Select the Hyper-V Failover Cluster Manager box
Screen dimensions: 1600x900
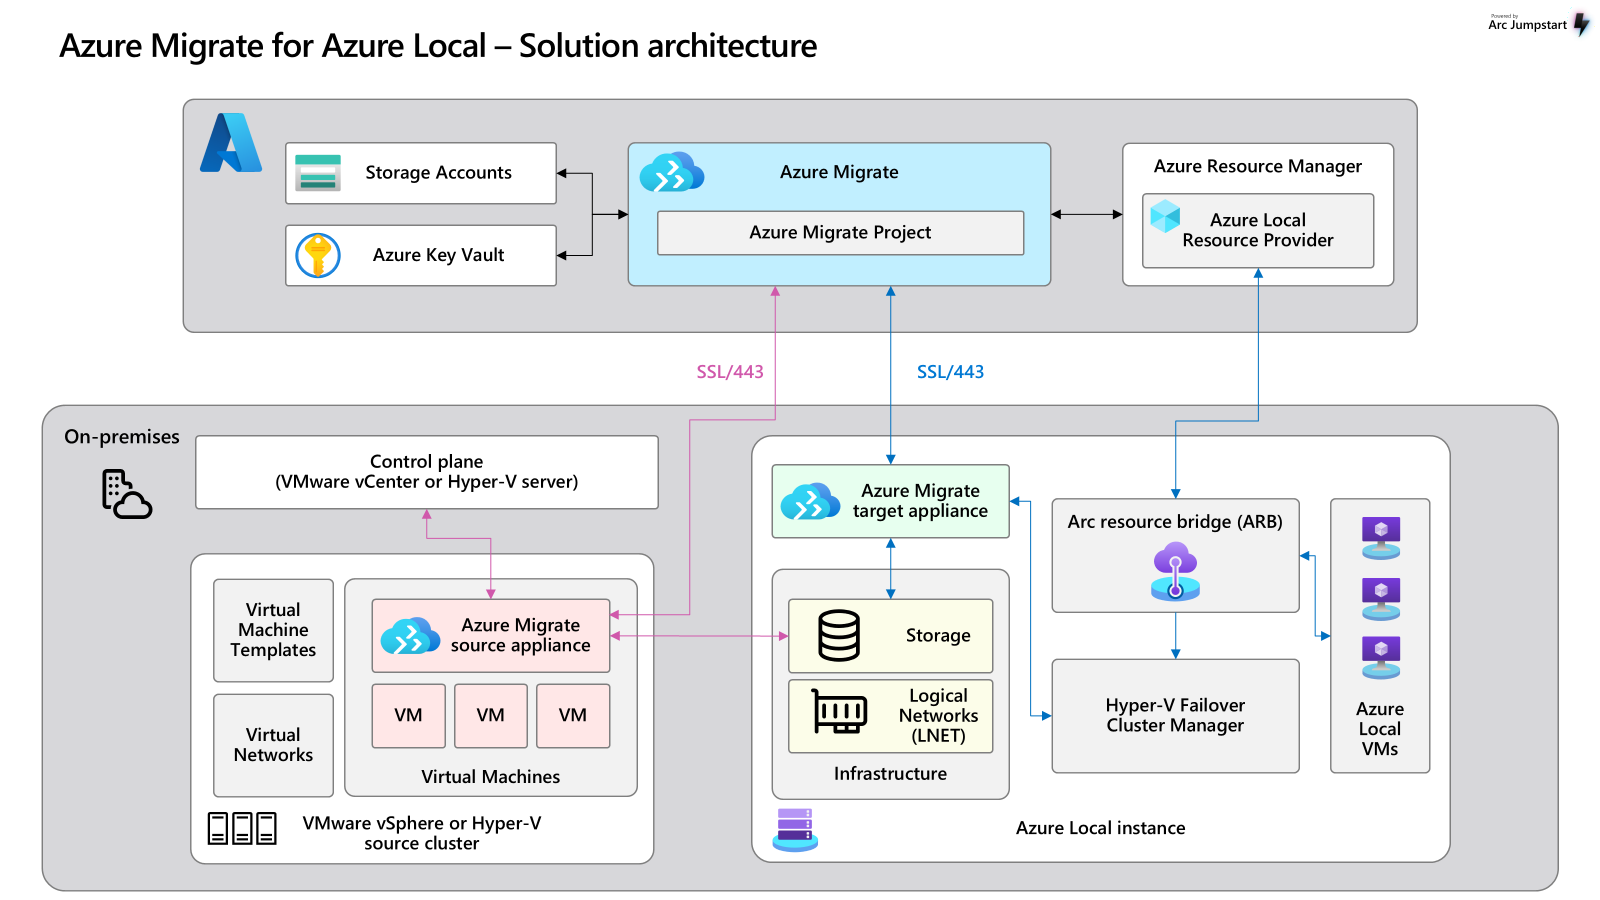pyautogui.click(x=1175, y=716)
